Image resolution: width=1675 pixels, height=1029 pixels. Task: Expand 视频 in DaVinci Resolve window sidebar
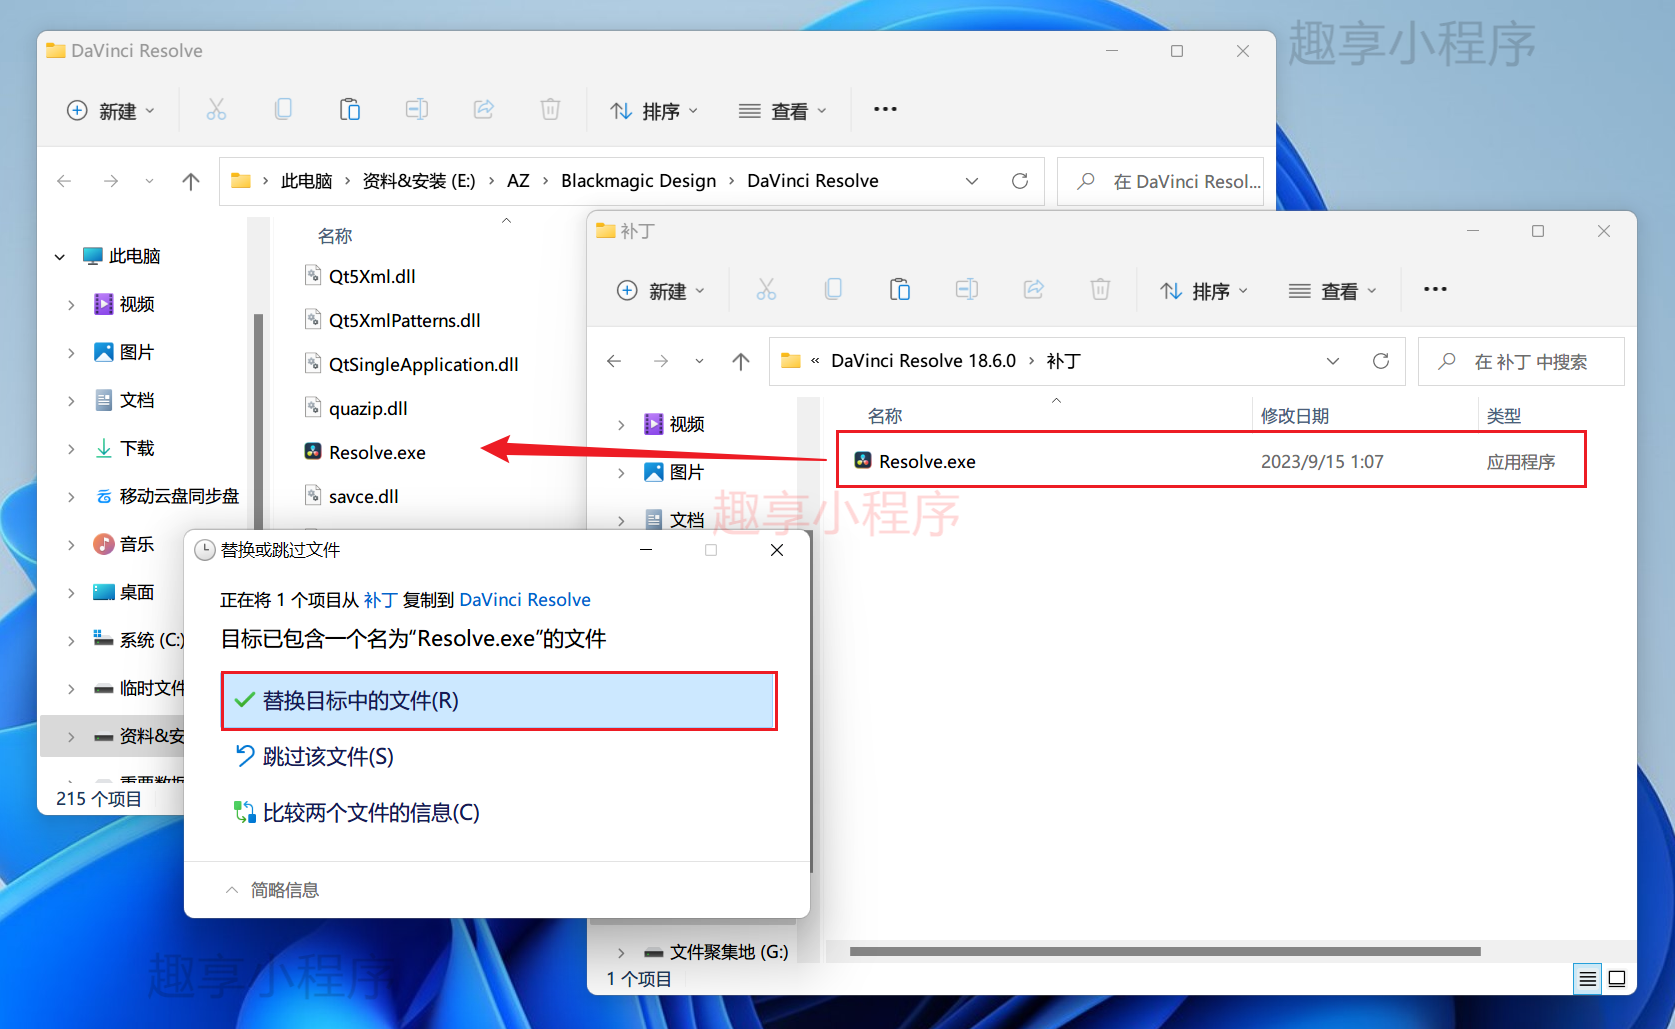(71, 305)
